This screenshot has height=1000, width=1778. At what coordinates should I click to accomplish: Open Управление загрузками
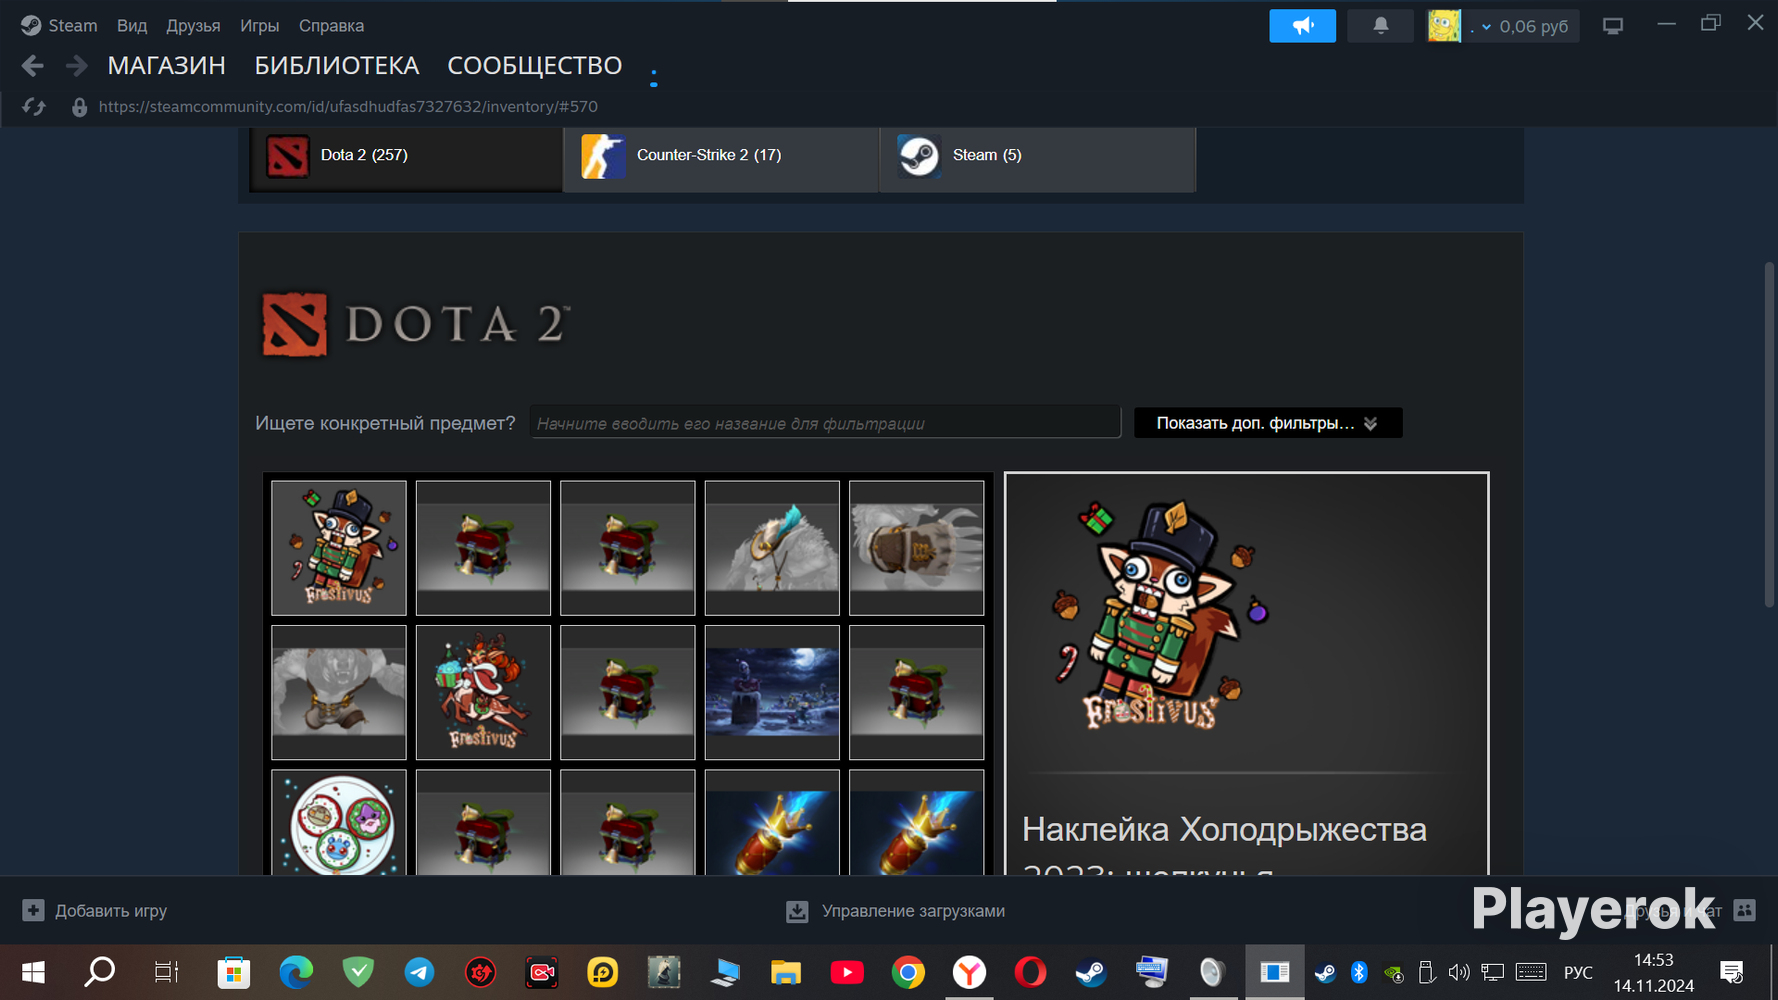click(896, 911)
